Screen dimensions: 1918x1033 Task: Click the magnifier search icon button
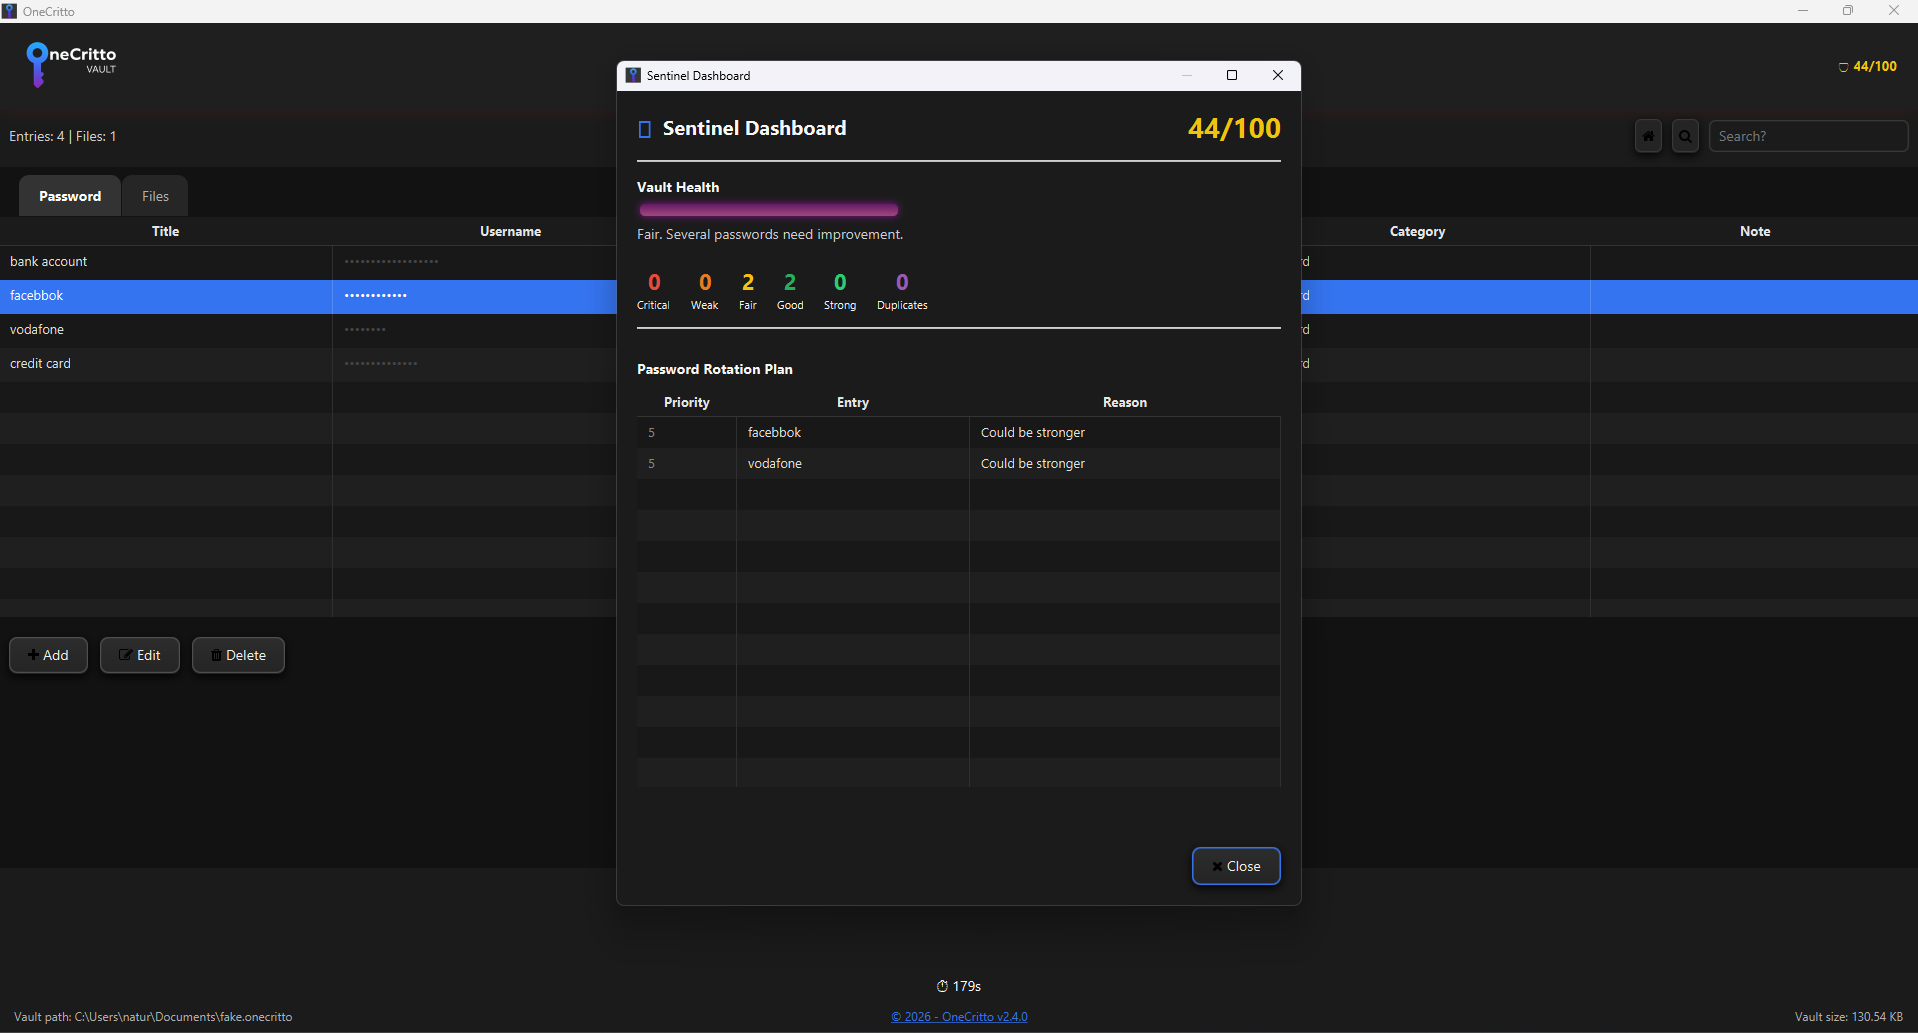(1685, 137)
